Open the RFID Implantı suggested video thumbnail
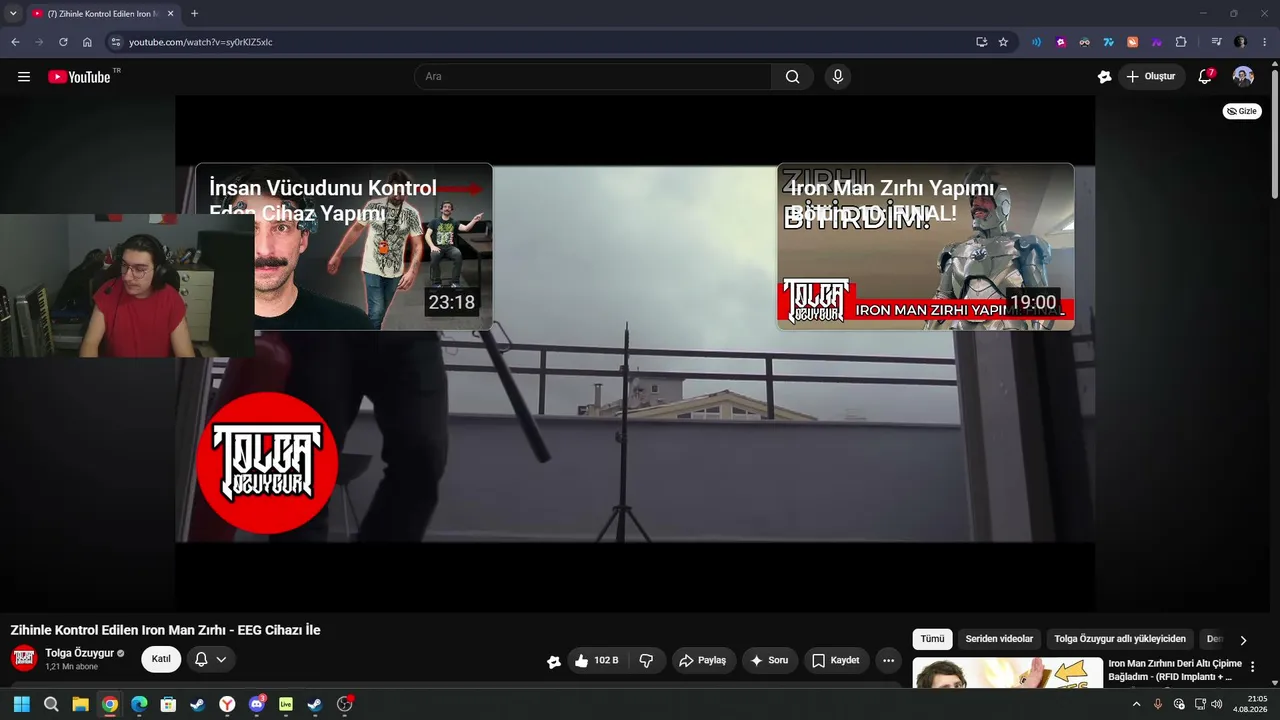The image size is (1280, 720). [x=1008, y=672]
